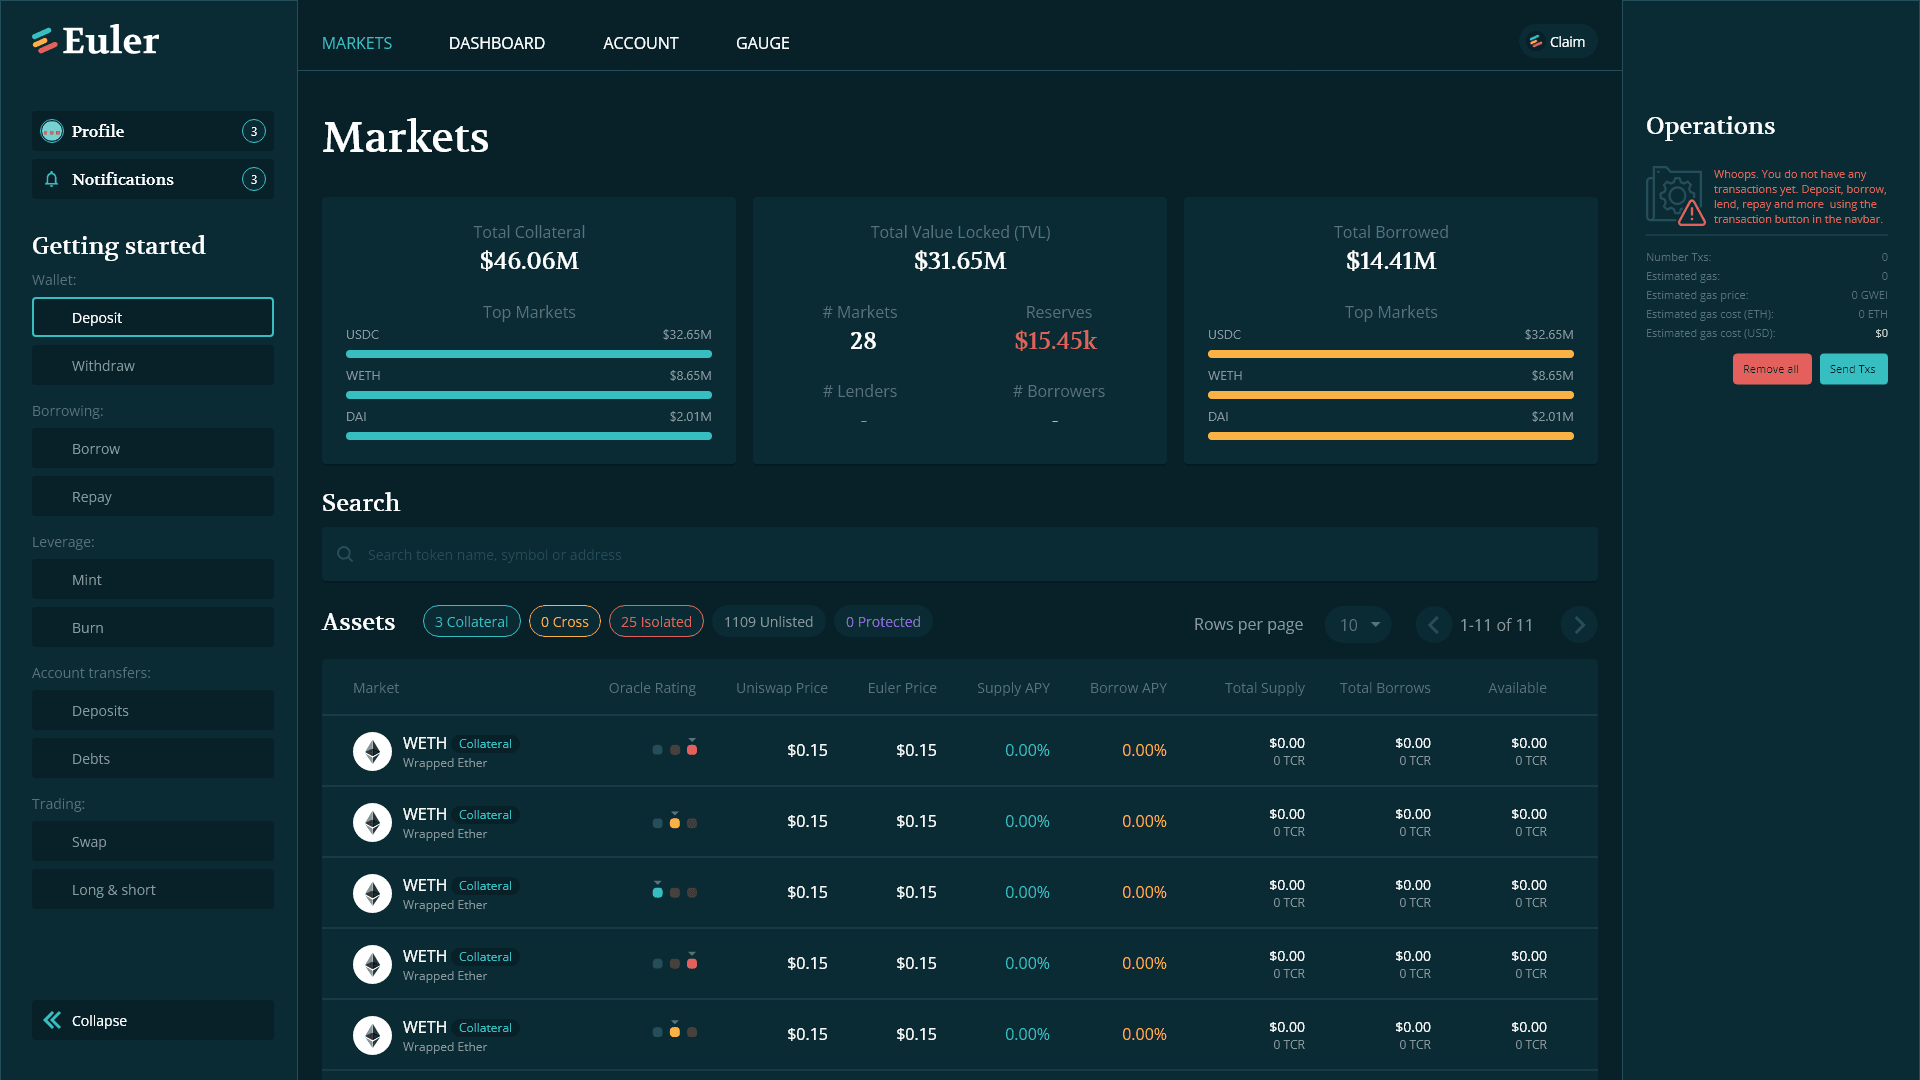Image resolution: width=1920 pixels, height=1080 pixels.
Task: Click the Notifications bell icon
Action: tap(52, 180)
